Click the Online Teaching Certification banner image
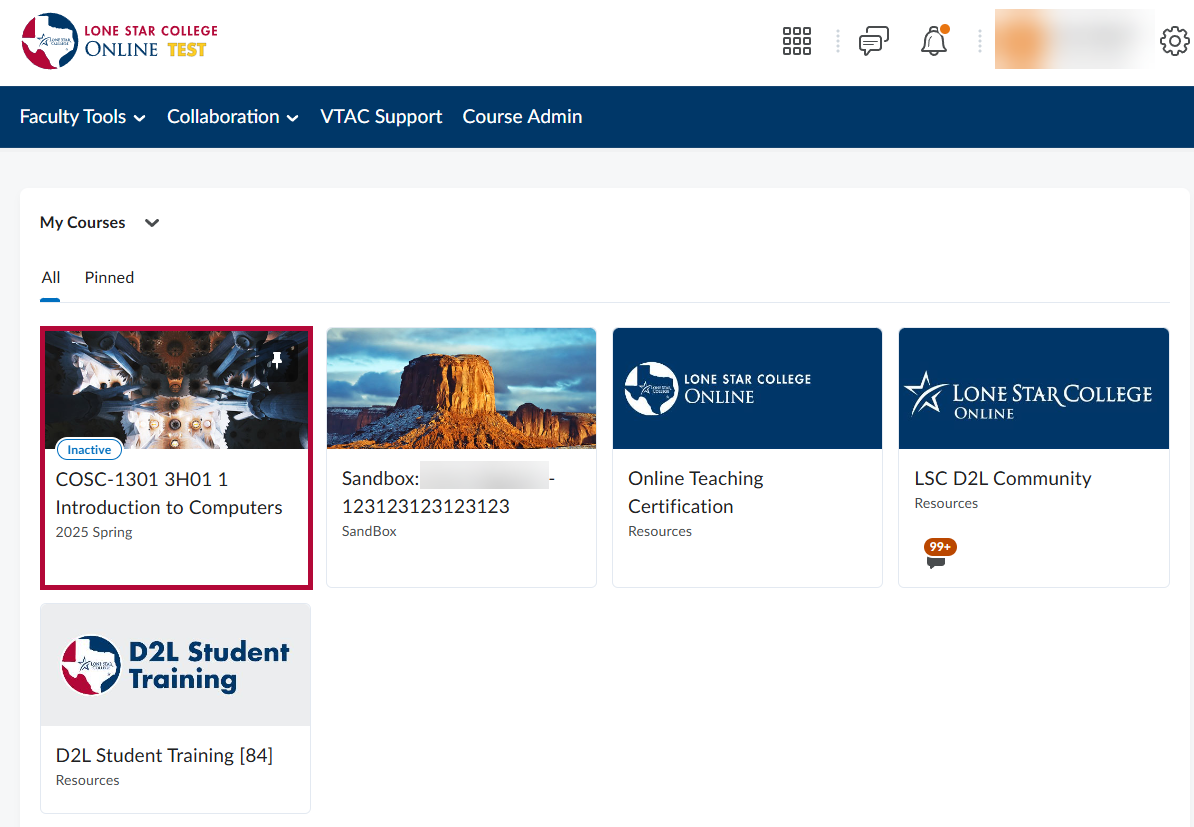 (x=747, y=388)
